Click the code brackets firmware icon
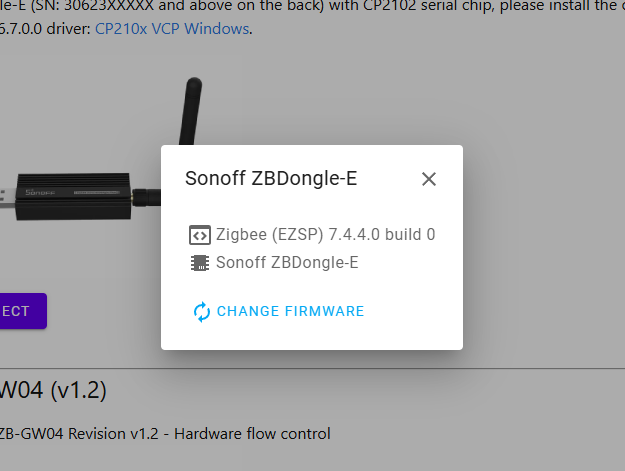 (x=200, y=235)
